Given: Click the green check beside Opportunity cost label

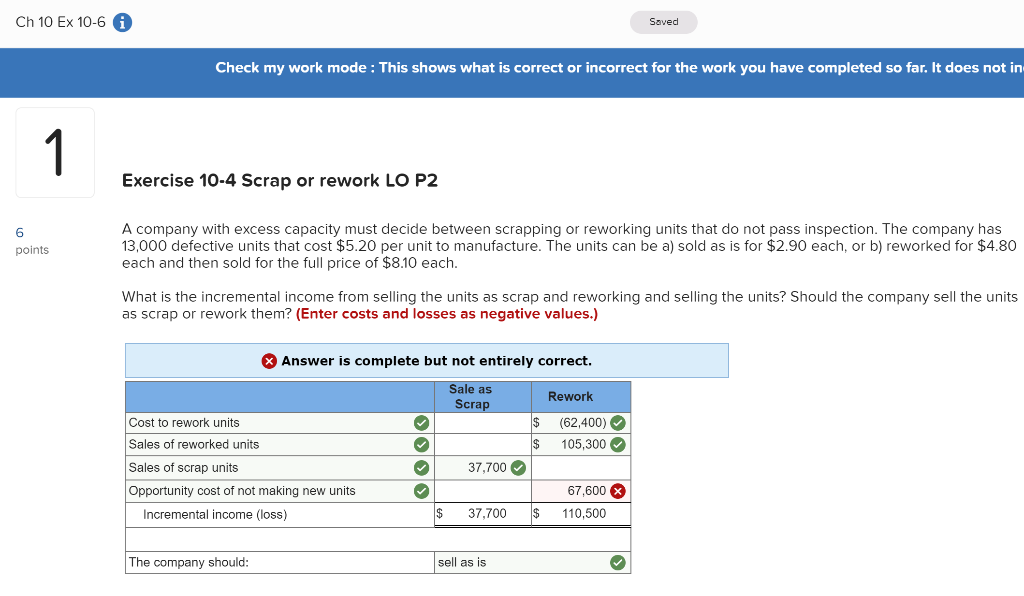Looking at the screenshot, I should point(421,491).
